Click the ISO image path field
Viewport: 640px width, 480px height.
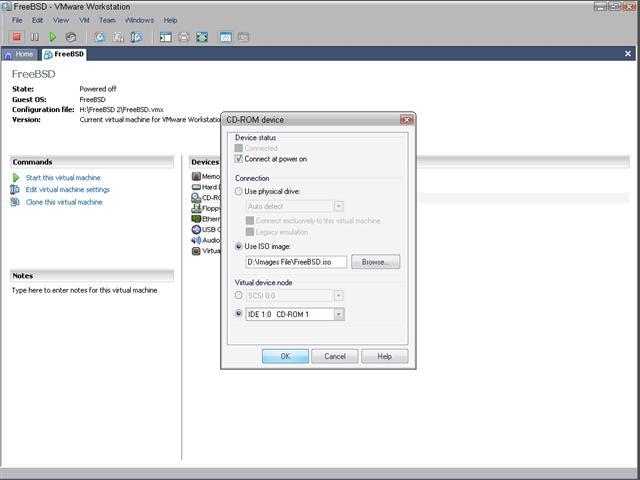point(296,262)
